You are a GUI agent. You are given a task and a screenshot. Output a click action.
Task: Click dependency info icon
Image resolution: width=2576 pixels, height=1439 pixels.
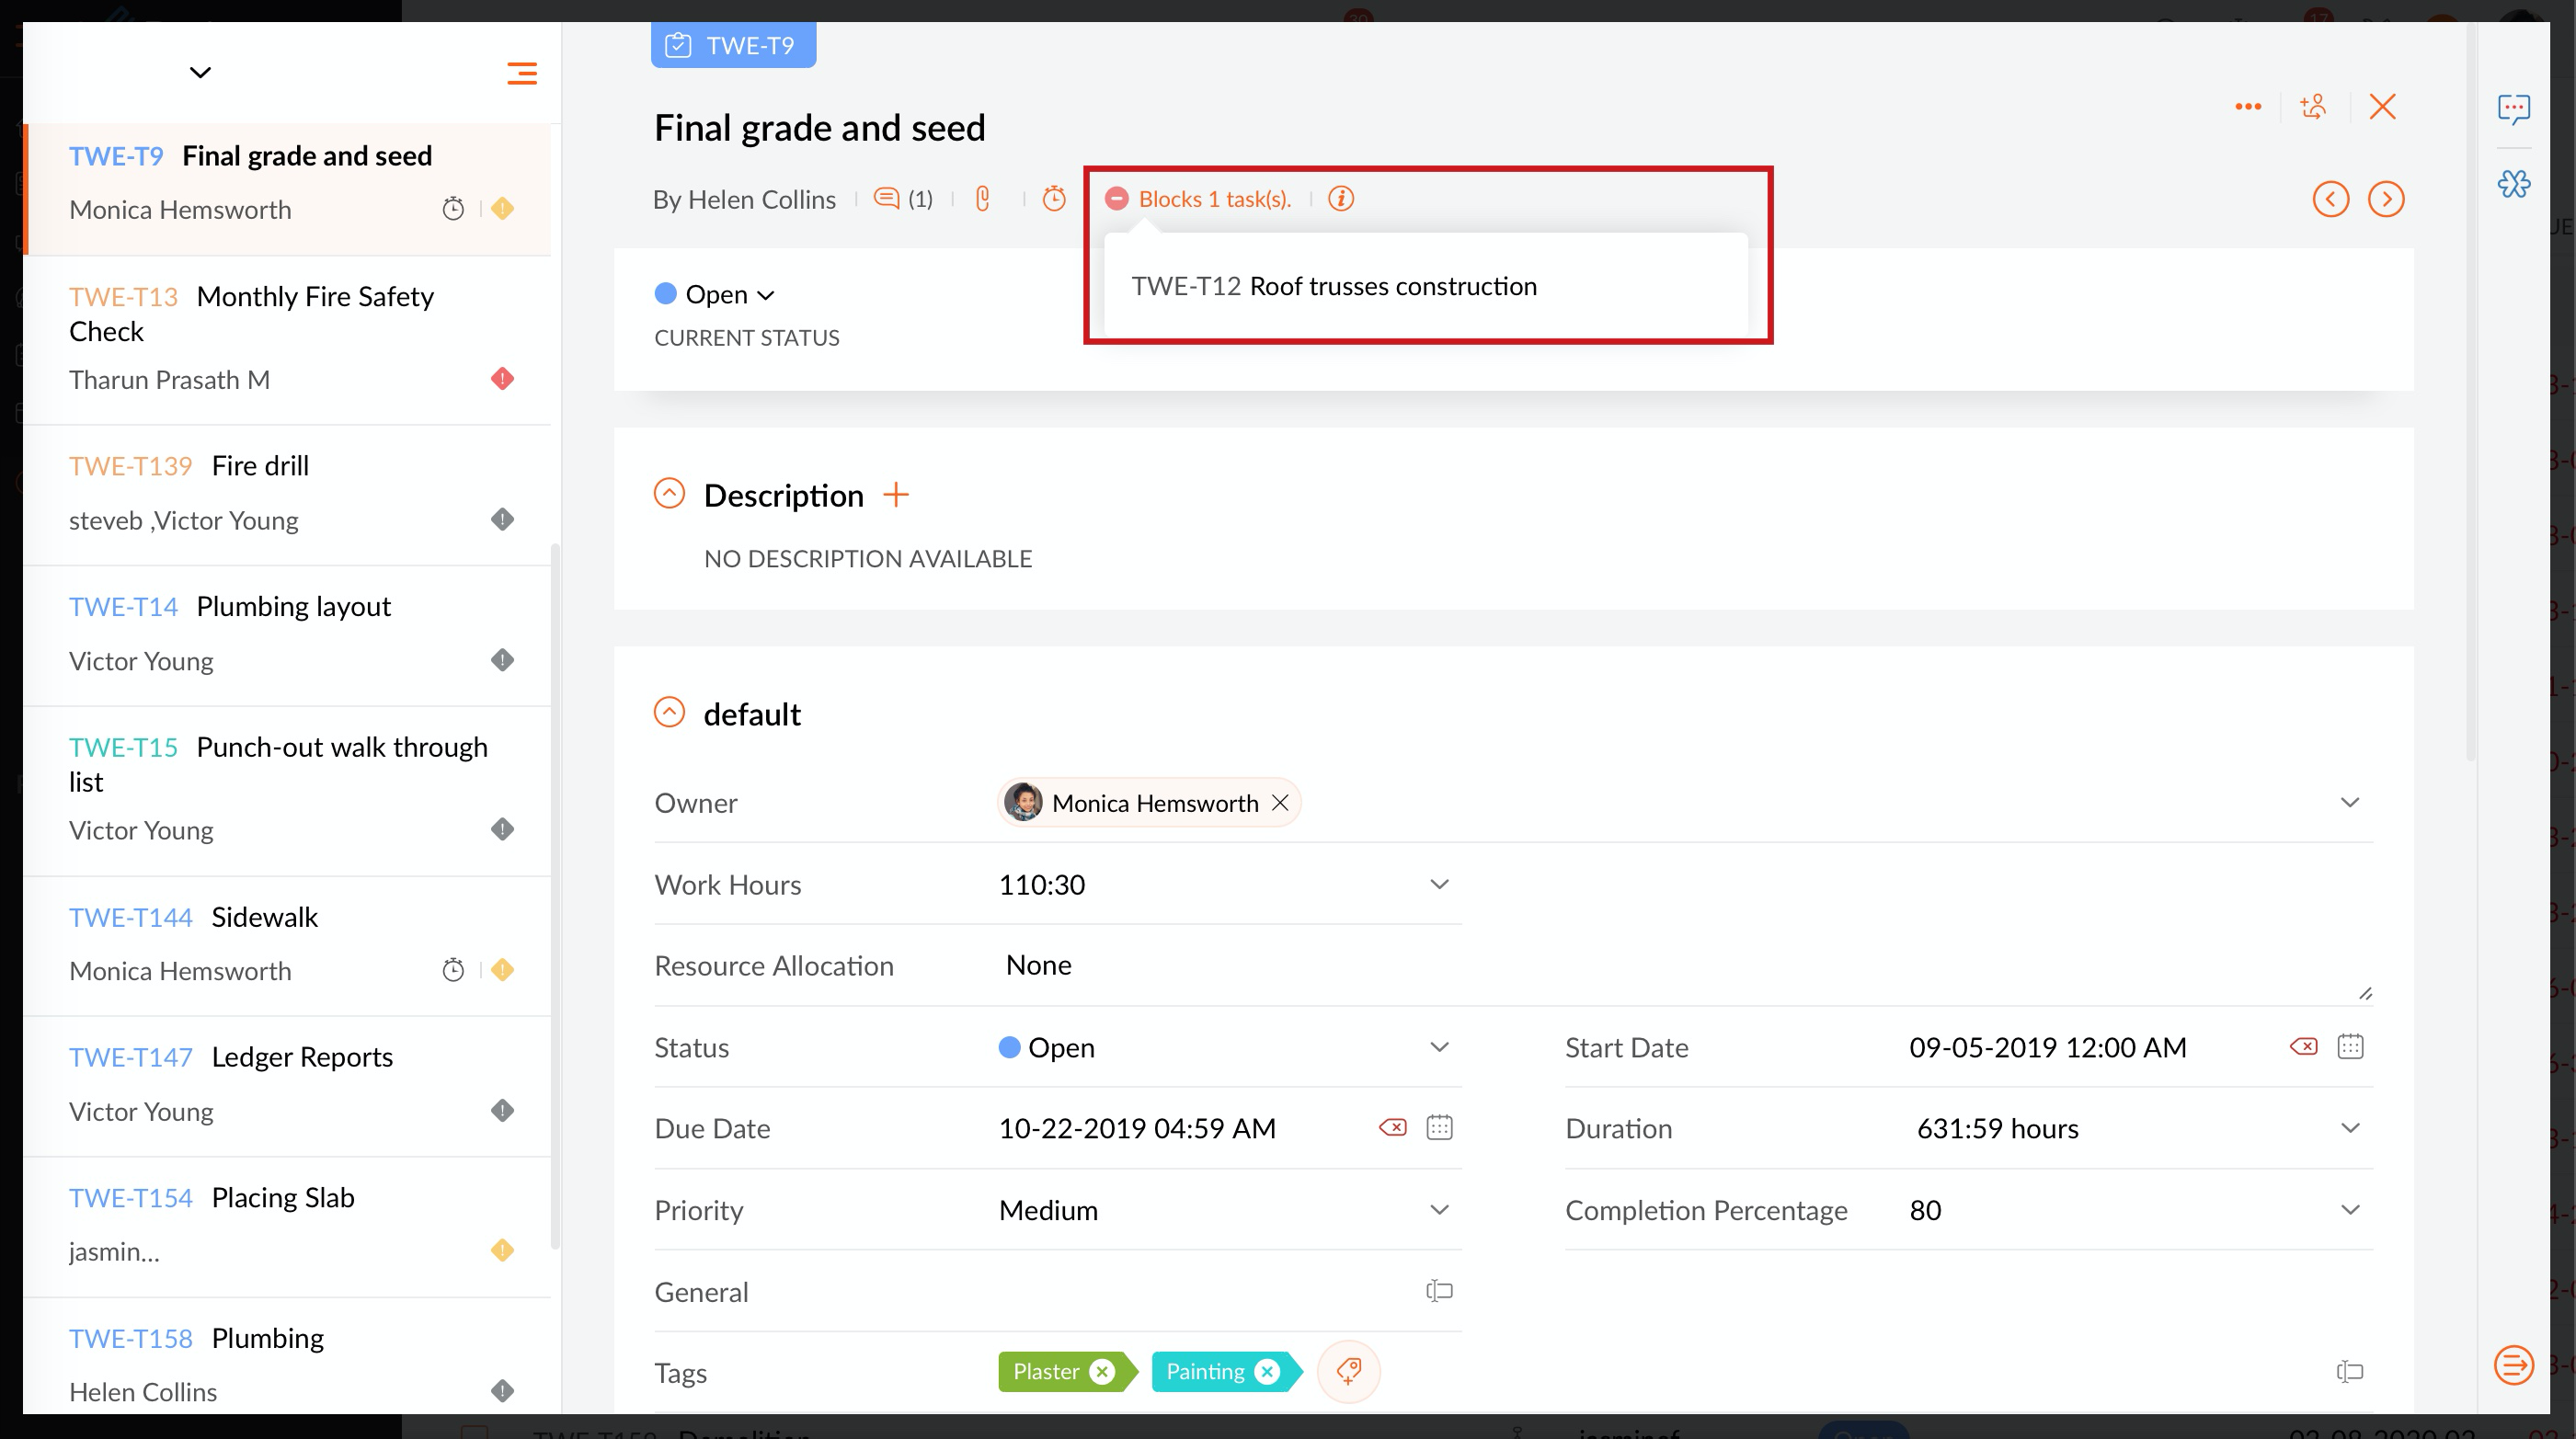1341,199
